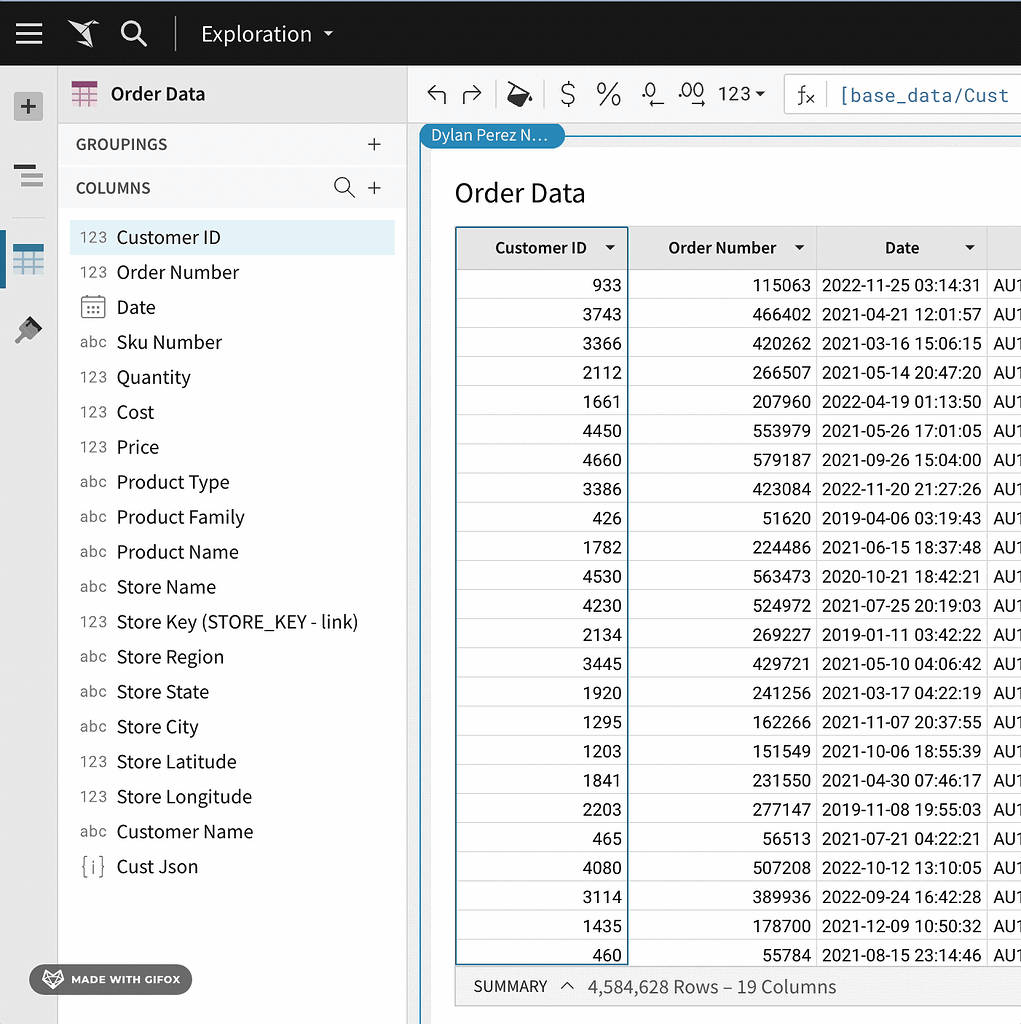Open the 123 number format dropdown
Viewport: 1021px width, 1024px height.
[741, 93]
